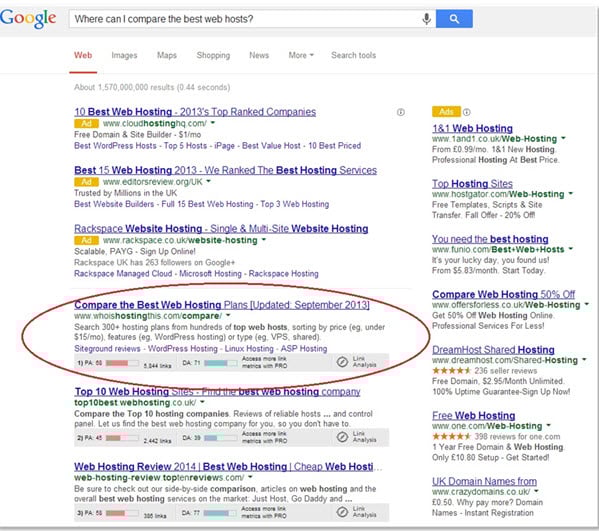Image resolution: width=599 pixels, height=531 pixels.
Task: Click 'Rackspace Managed Cloud' sitelink
Action: [123, 274]
